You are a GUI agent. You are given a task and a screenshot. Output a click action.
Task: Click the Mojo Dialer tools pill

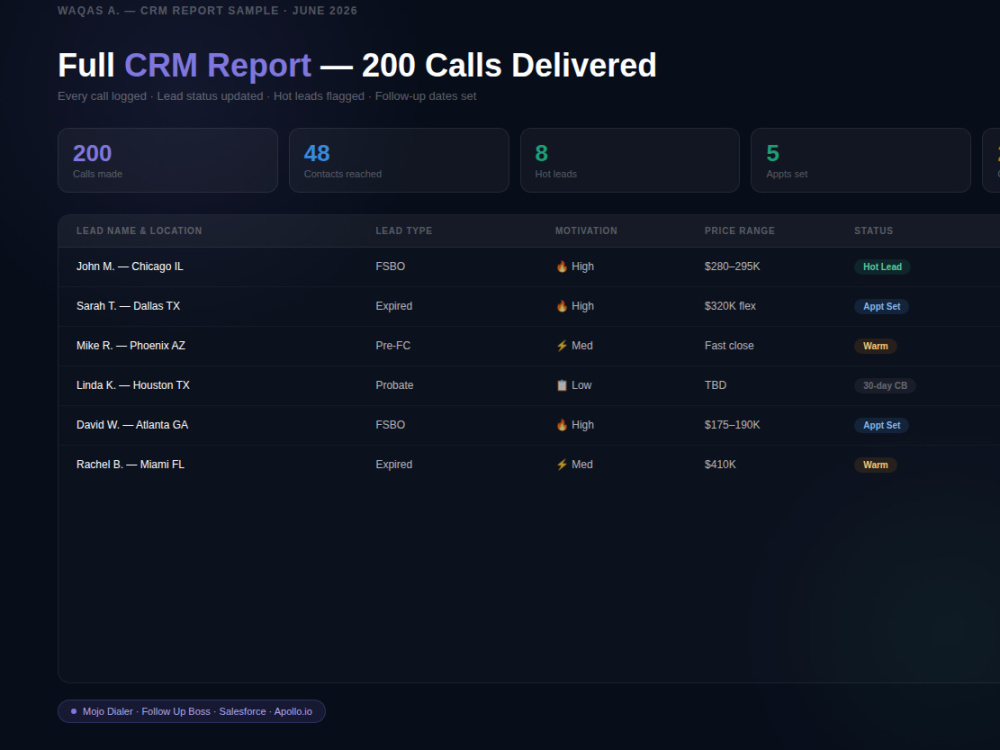pyautogui.click(x=191, y=711)
